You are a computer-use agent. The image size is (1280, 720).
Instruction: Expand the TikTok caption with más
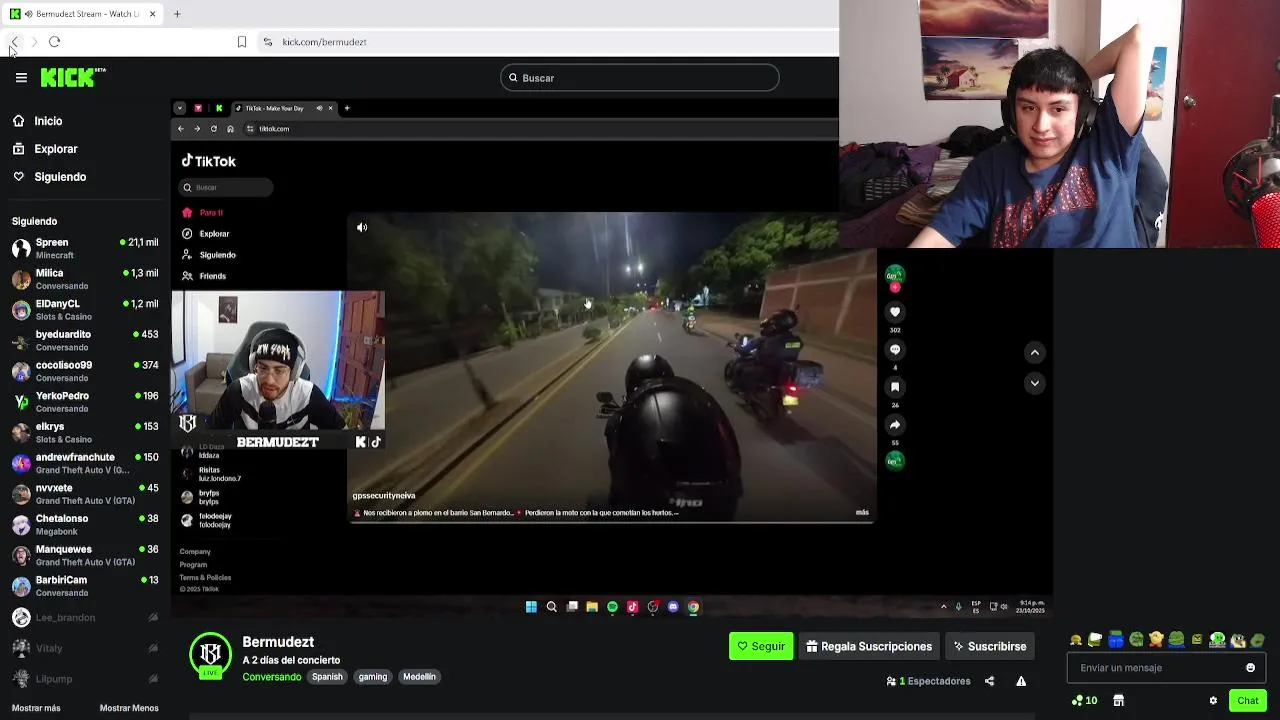click(862, 512)
